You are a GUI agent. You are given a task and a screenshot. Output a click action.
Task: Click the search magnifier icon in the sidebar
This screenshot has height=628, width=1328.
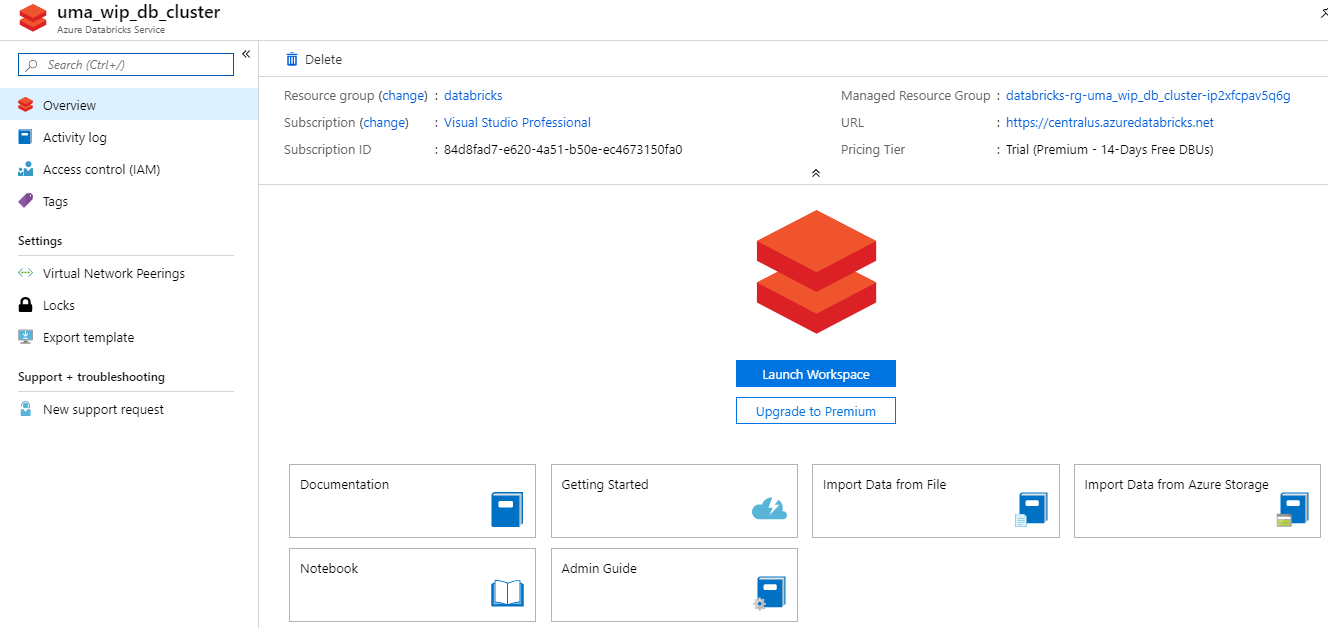(x=32, y=65)
